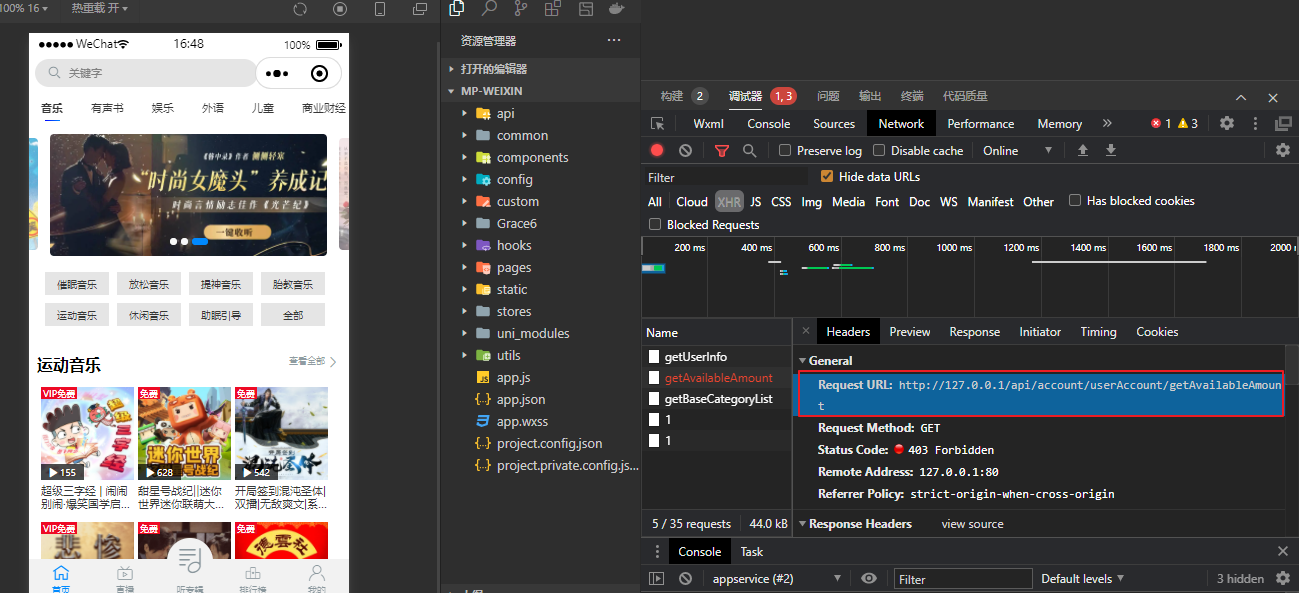This screenshot has width=1299, height=593.
Task: Tap the 催眠音乐 category button
Action: (77, 284)
